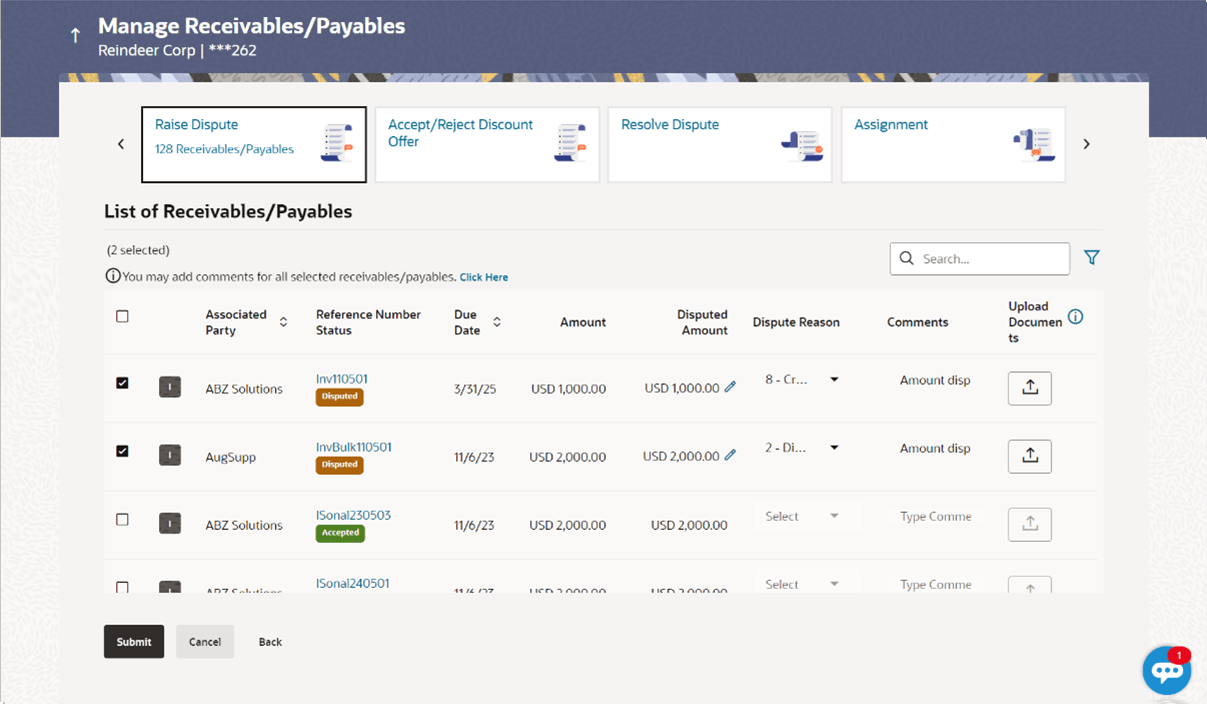Open the Click Here comments link
This screenshot has height=704, width=1207.
point(484,277)
